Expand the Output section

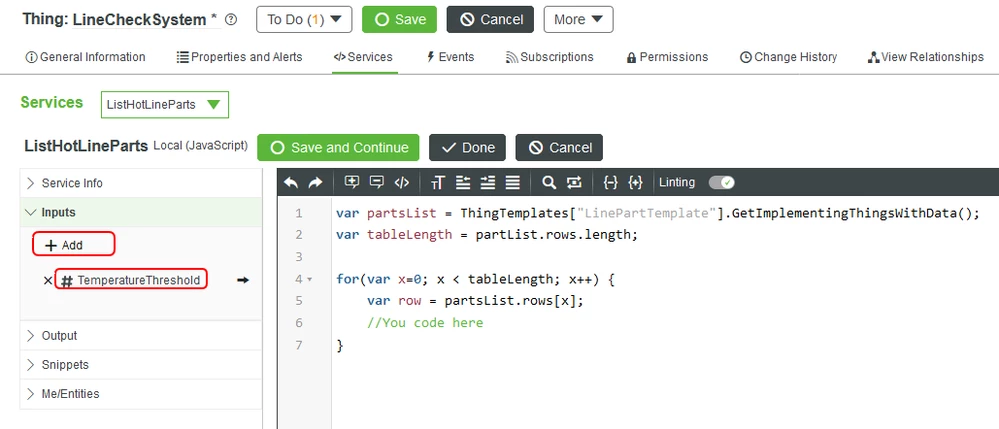coord(141,335)
